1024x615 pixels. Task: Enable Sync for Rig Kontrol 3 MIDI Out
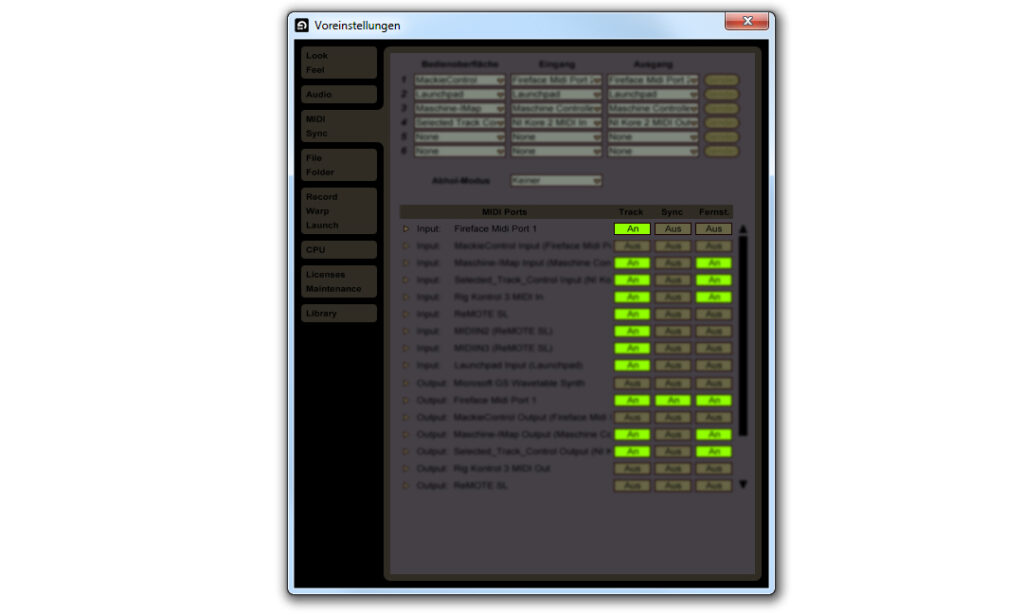(x=673, y=469)
